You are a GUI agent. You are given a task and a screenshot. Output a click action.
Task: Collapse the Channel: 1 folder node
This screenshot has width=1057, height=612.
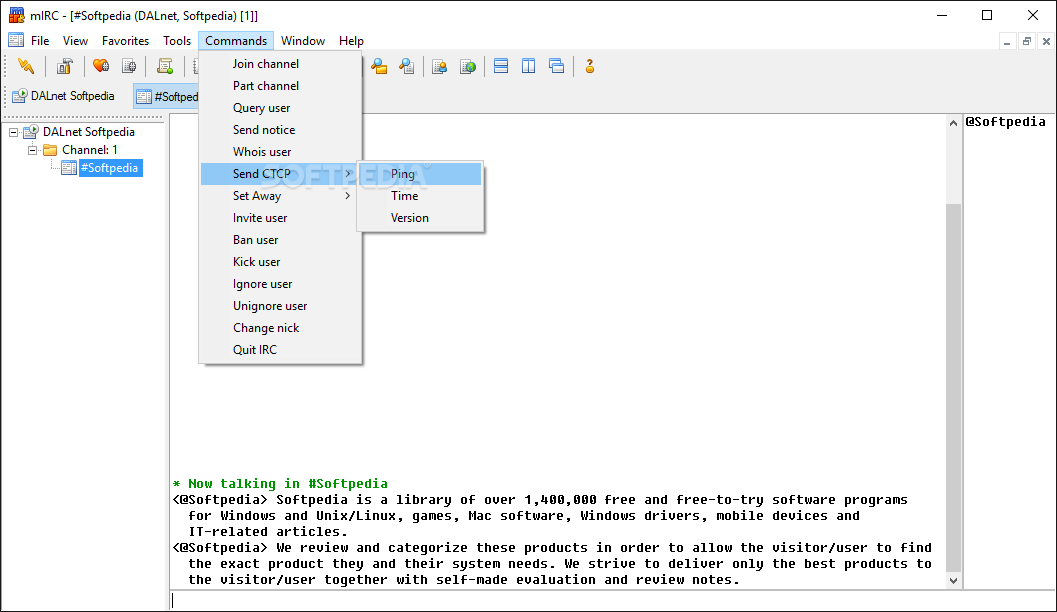pyautogui.click(x=32, y=150)
